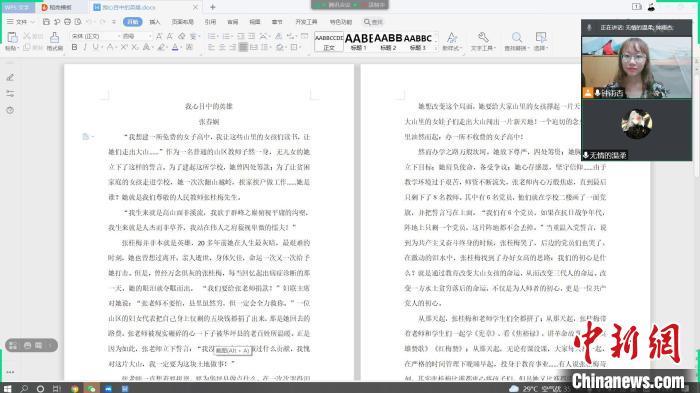
Task: Apply the 标题 3 heading style
Action: click(x=418, y=42)
